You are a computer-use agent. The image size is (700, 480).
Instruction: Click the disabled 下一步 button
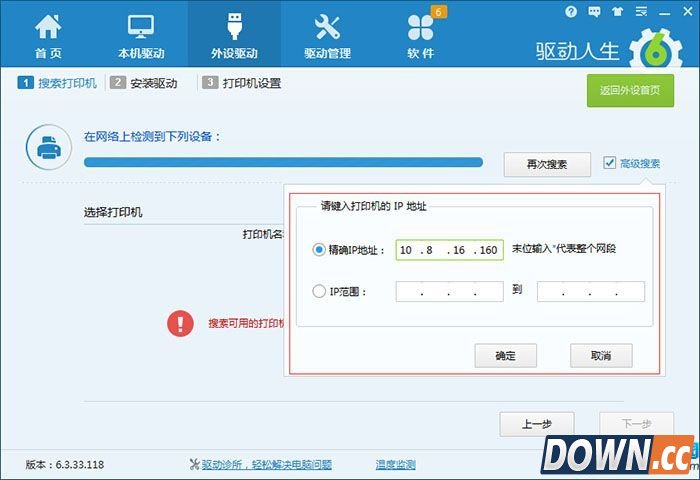(637, 424)
